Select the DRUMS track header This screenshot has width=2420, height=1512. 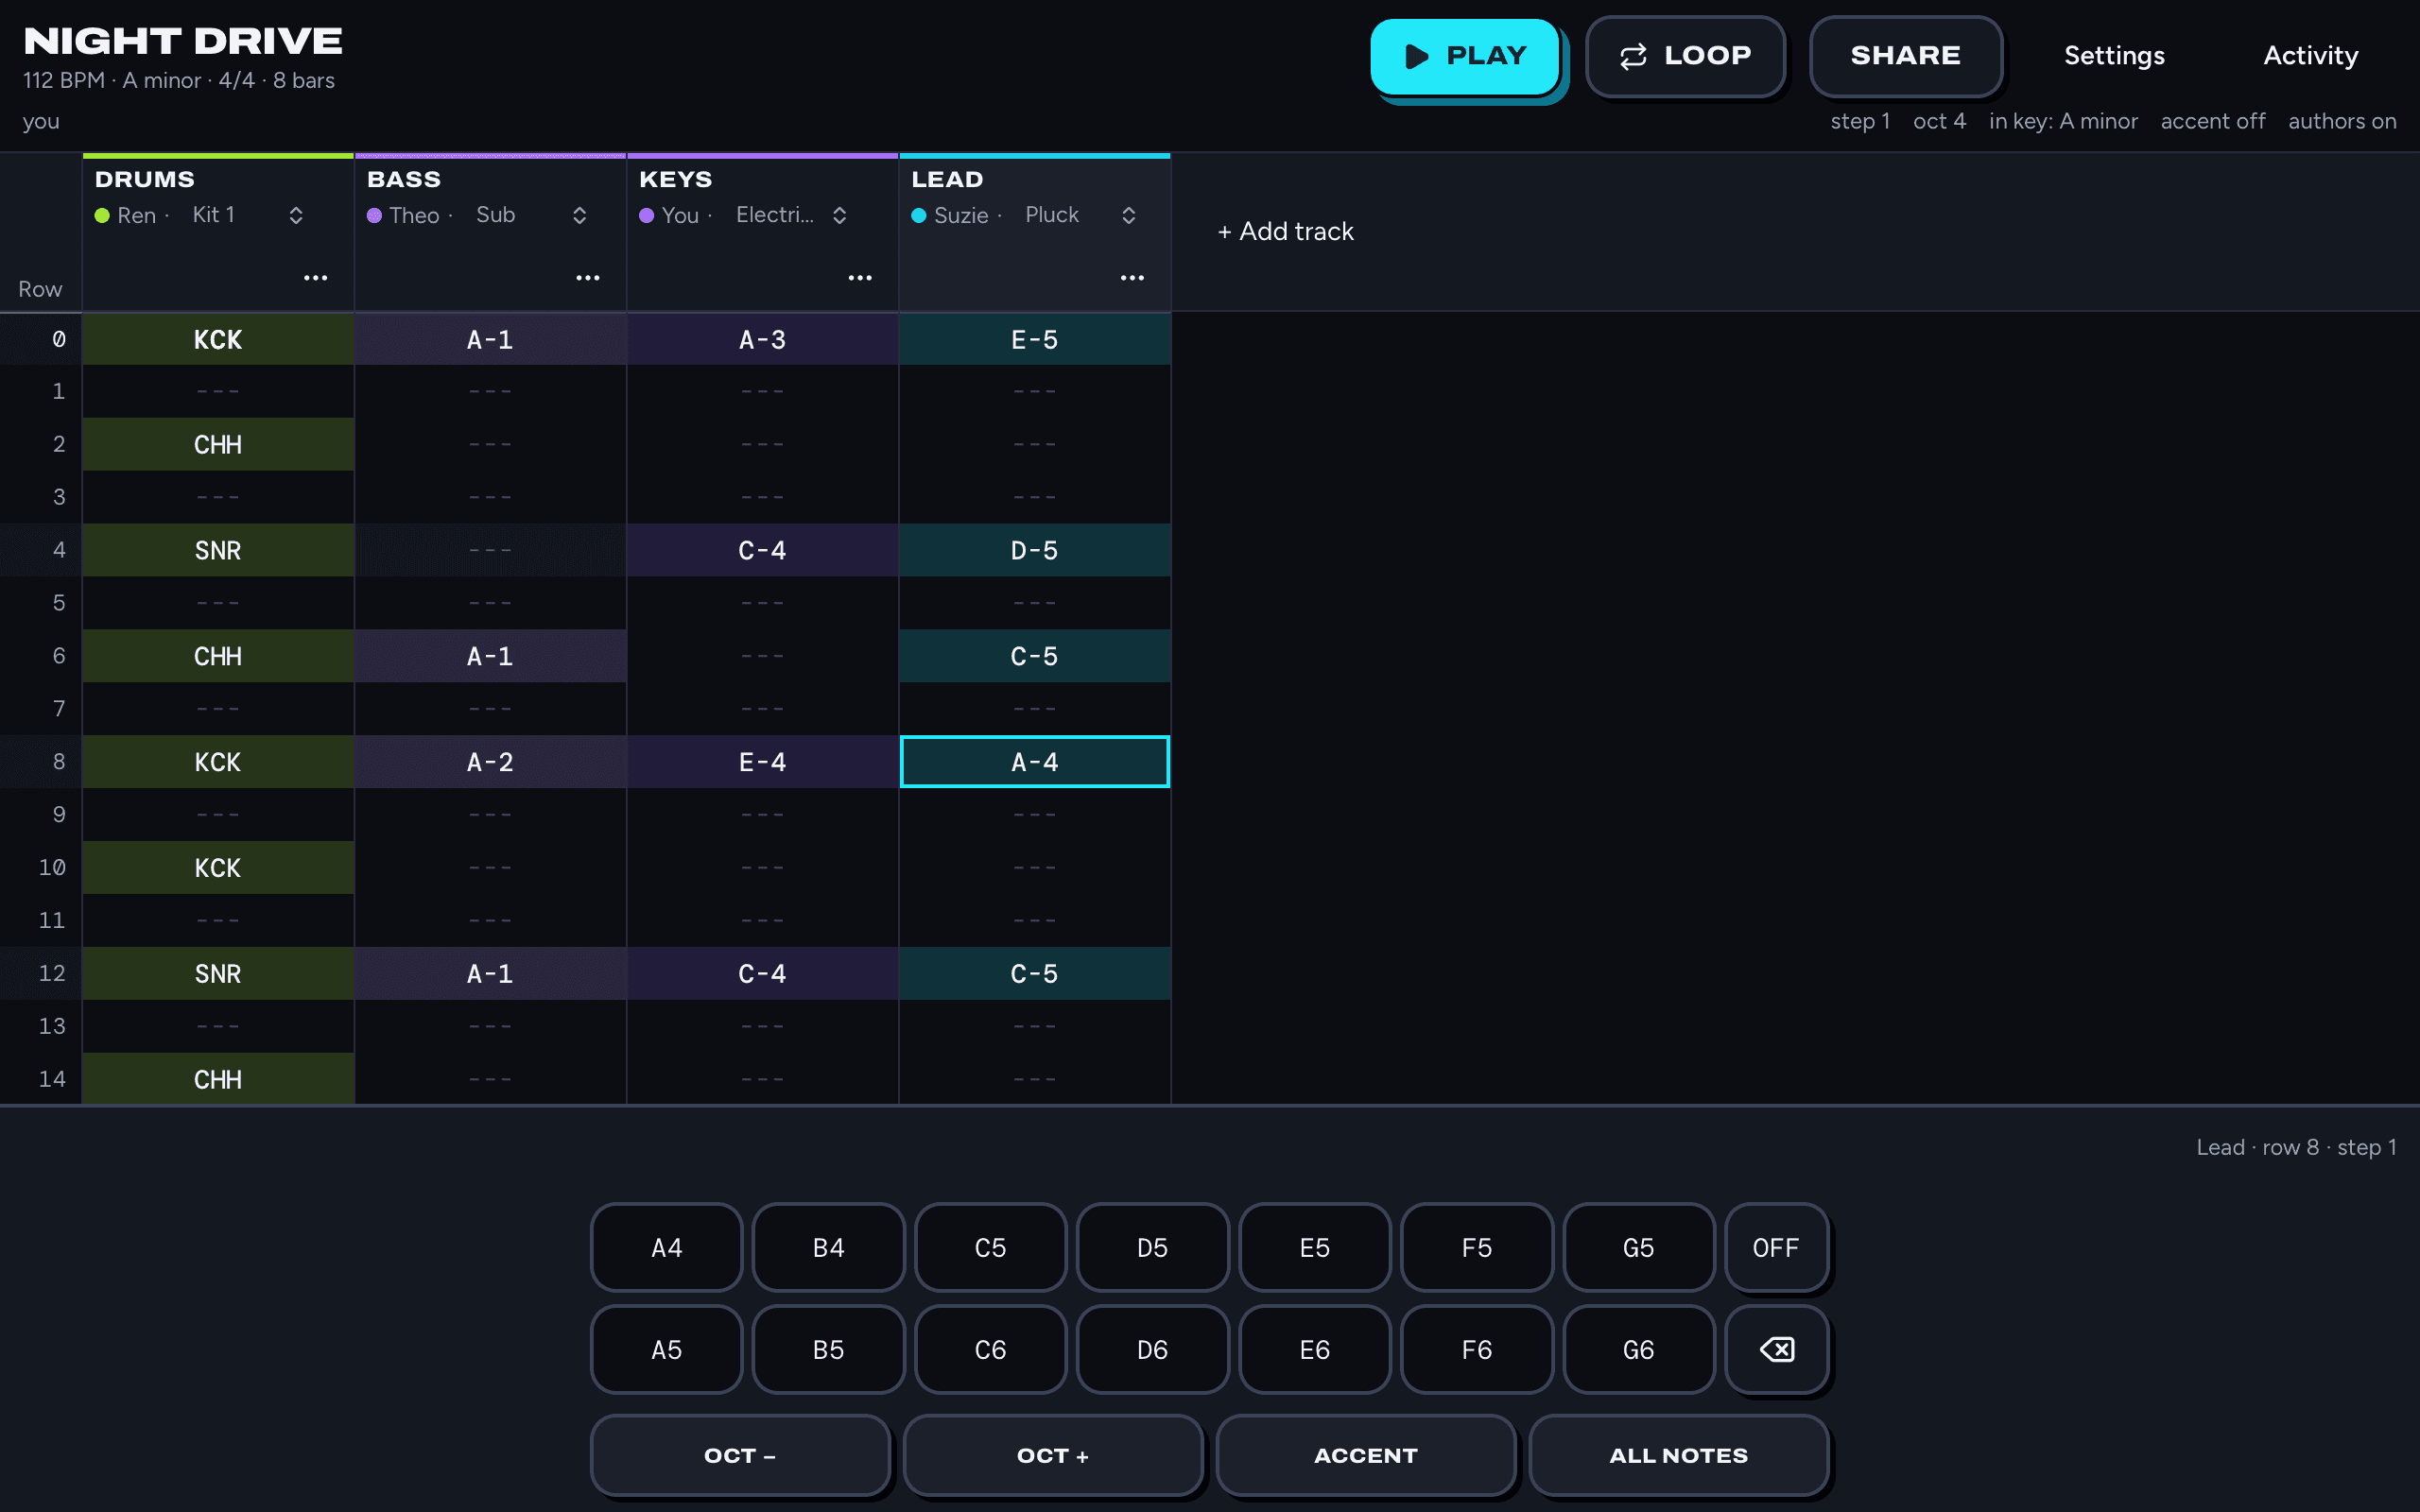(x=145, y=179)
